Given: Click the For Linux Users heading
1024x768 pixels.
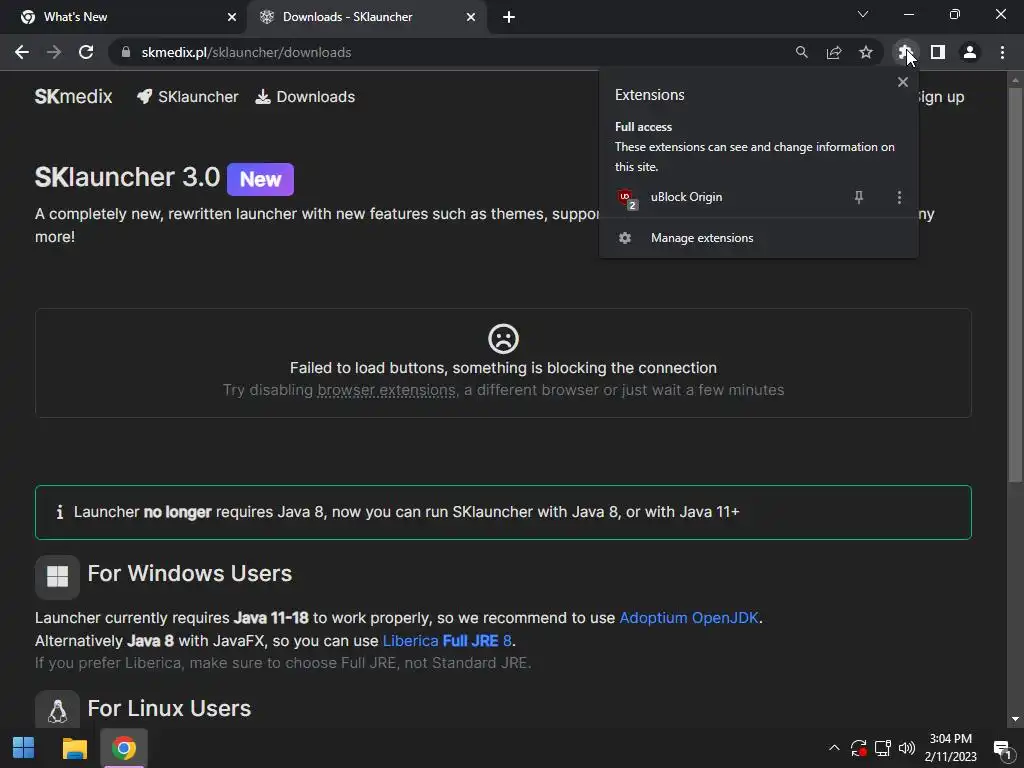Looking at the screenshot, I should [x=169, y=709].
